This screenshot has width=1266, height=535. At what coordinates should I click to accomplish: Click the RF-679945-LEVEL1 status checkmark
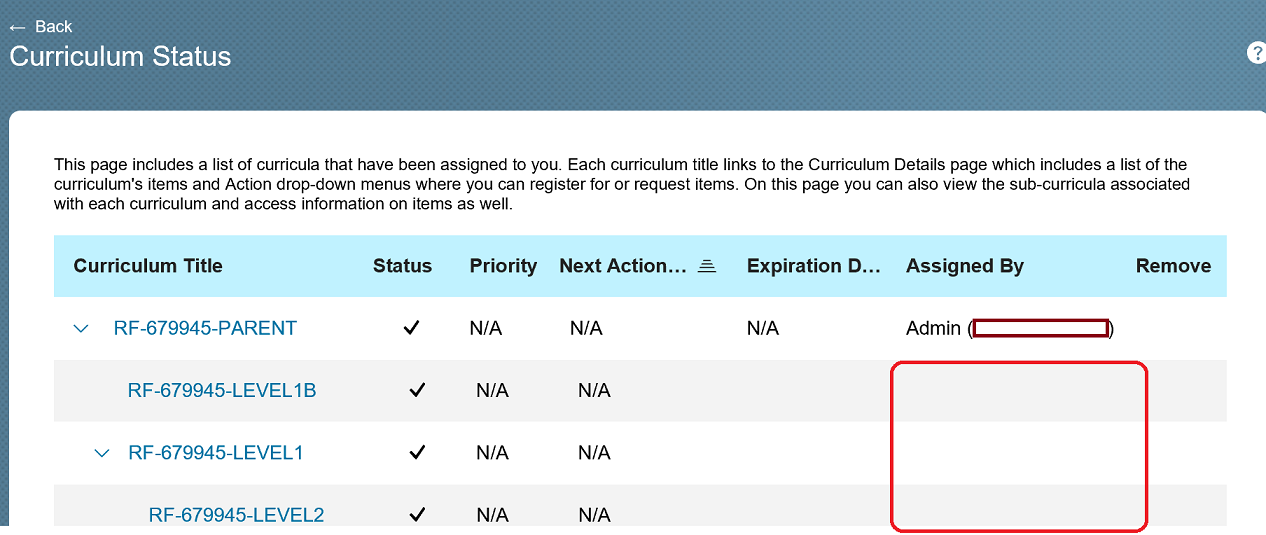(418, 453)
